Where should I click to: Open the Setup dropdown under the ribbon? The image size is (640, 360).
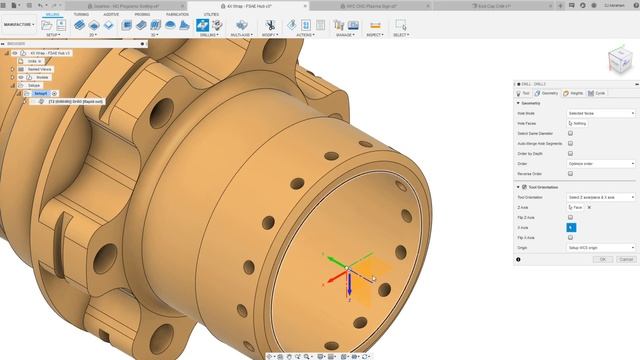click(x=53, y=35)
